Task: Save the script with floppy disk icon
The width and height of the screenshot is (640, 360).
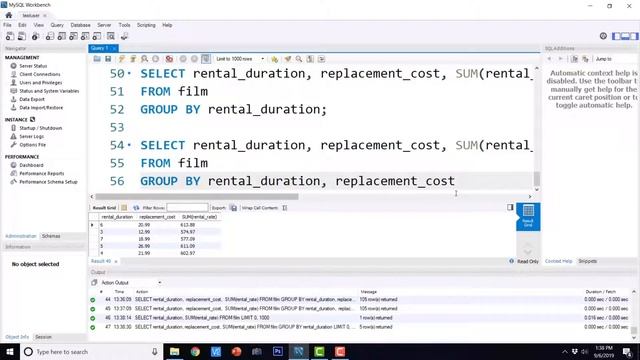Action: pos(108,59)
